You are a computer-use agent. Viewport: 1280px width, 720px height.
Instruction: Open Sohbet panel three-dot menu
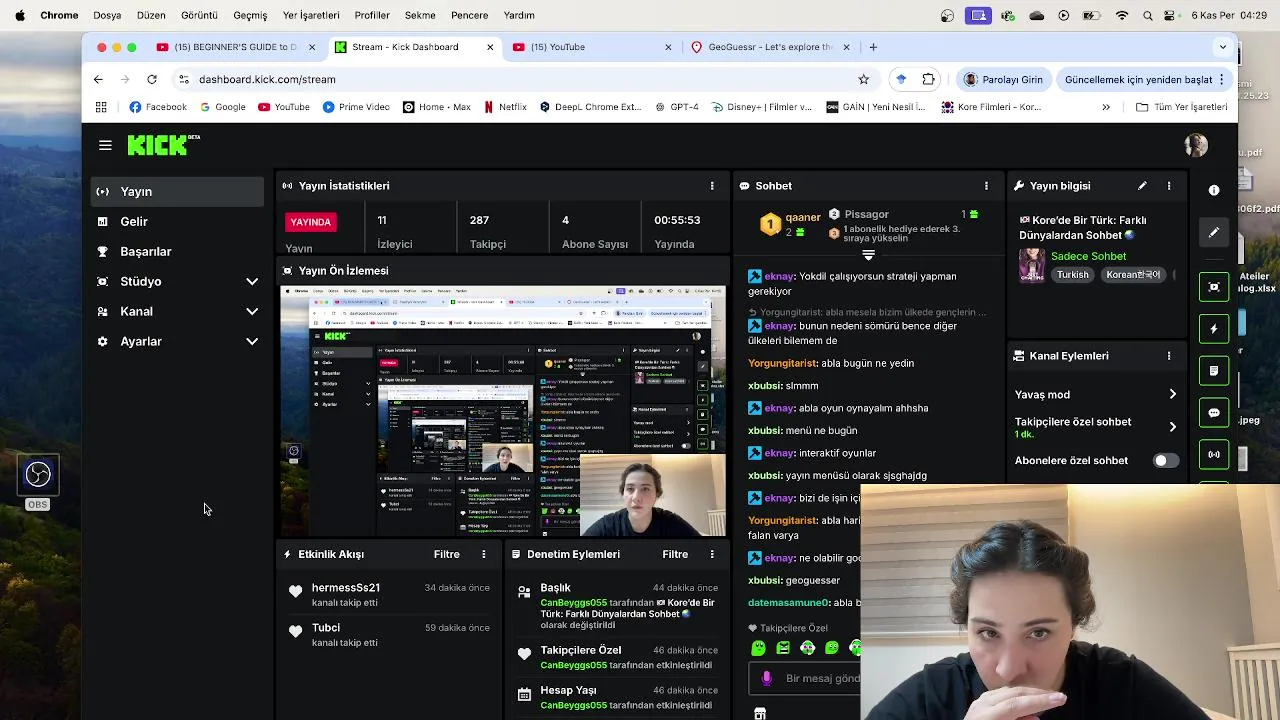986,186
